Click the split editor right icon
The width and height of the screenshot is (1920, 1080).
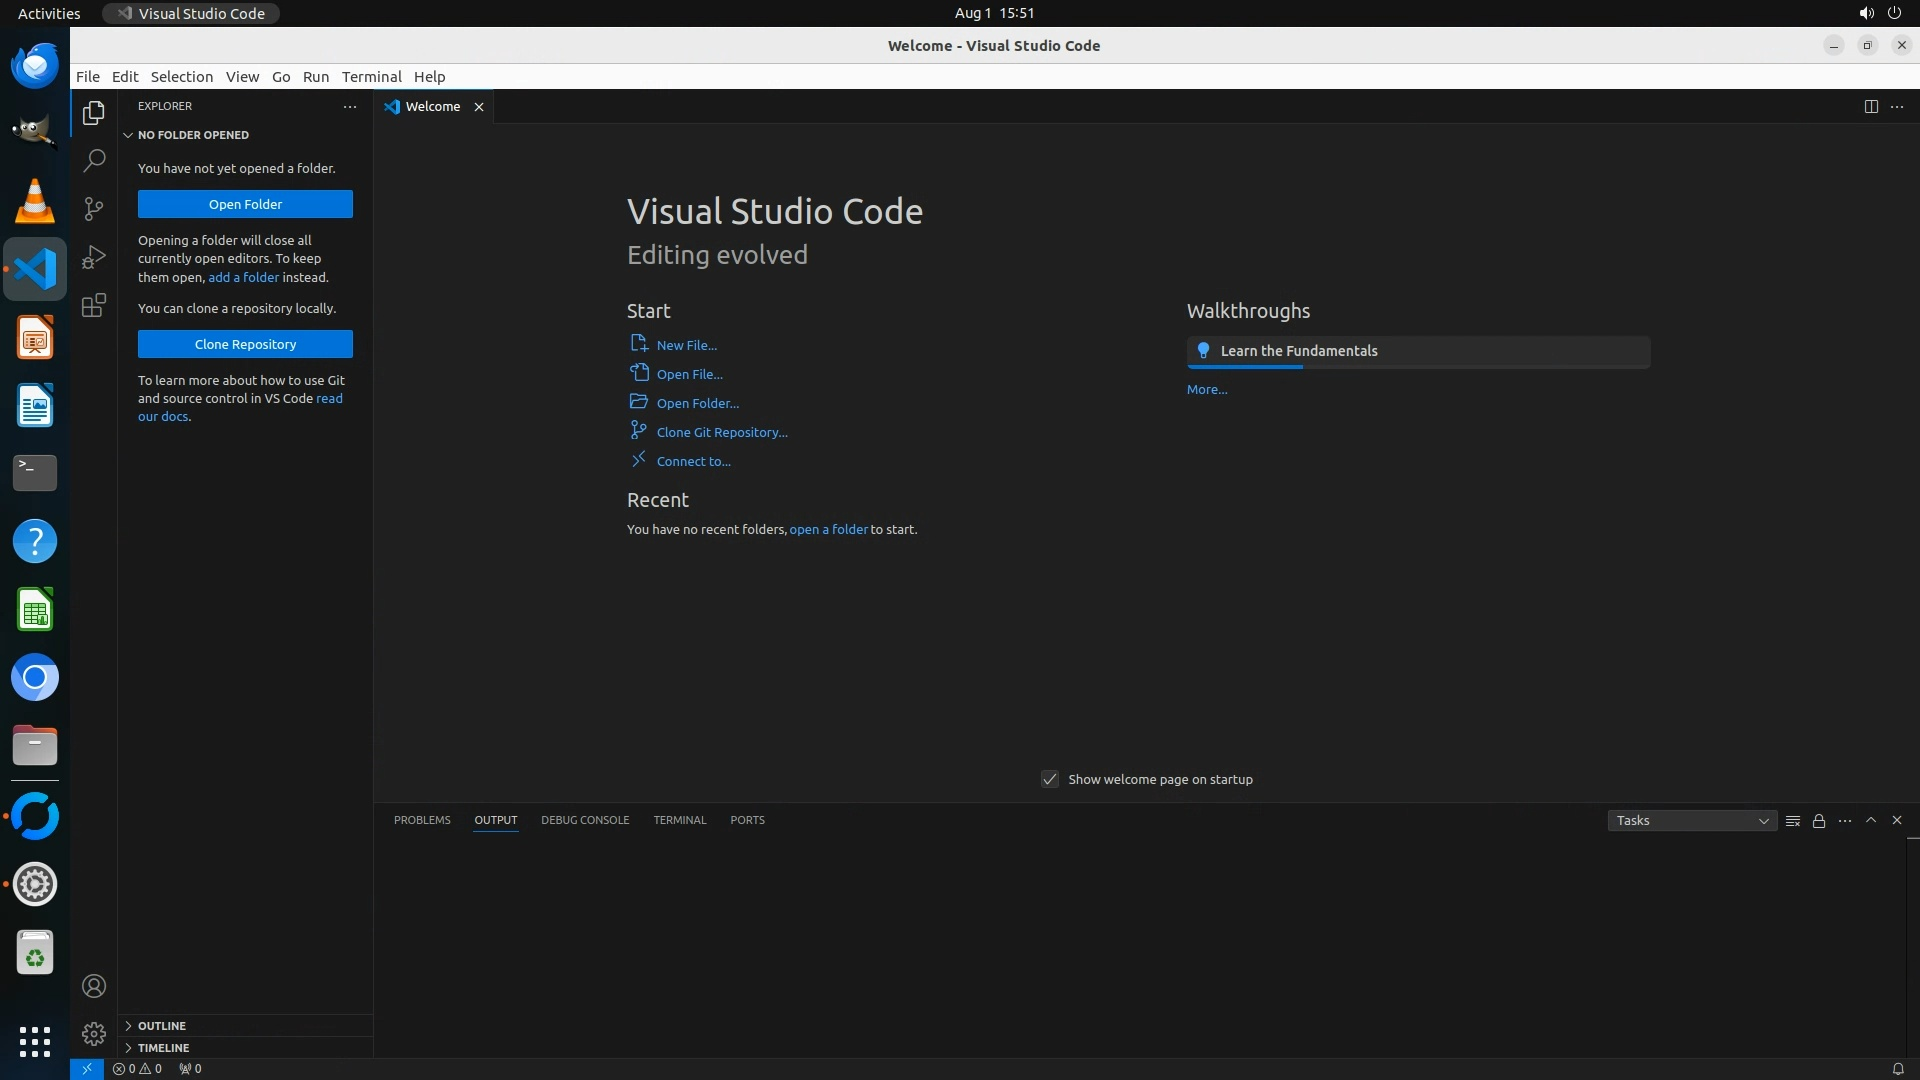[x=1871, y=107]
